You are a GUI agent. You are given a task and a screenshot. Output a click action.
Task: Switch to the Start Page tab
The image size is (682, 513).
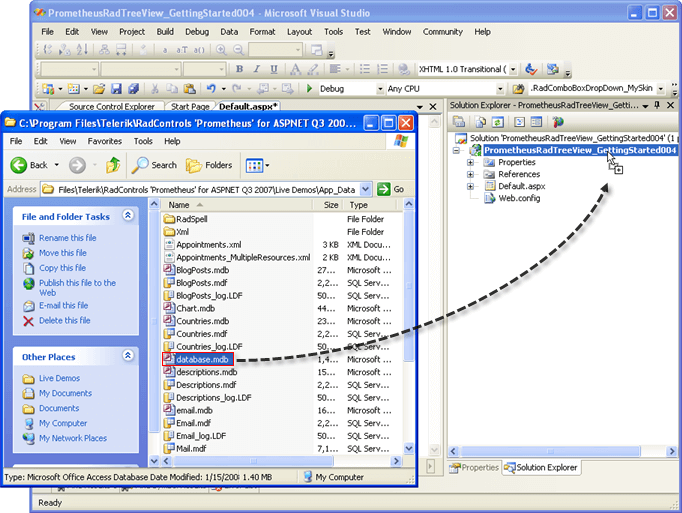click(x=190, y=106)
